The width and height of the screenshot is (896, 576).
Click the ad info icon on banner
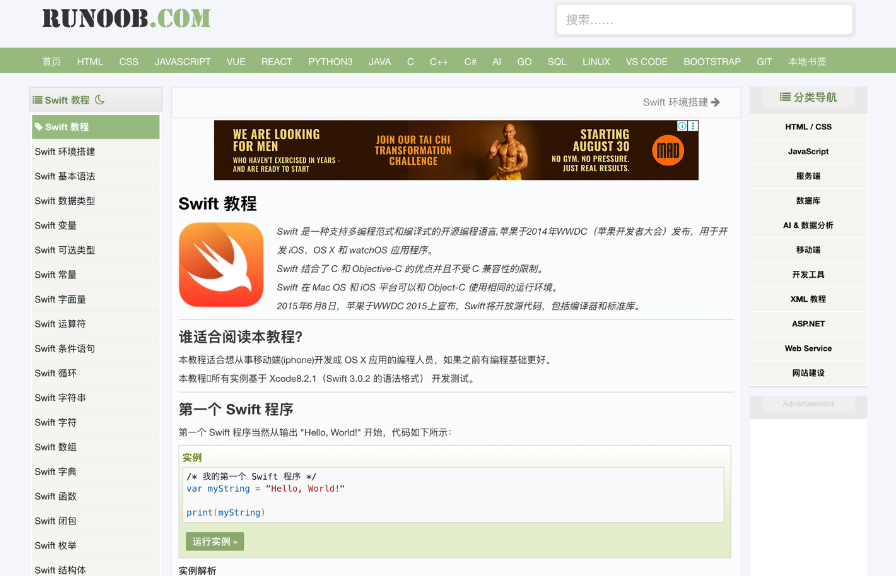(x=682, y=127)
